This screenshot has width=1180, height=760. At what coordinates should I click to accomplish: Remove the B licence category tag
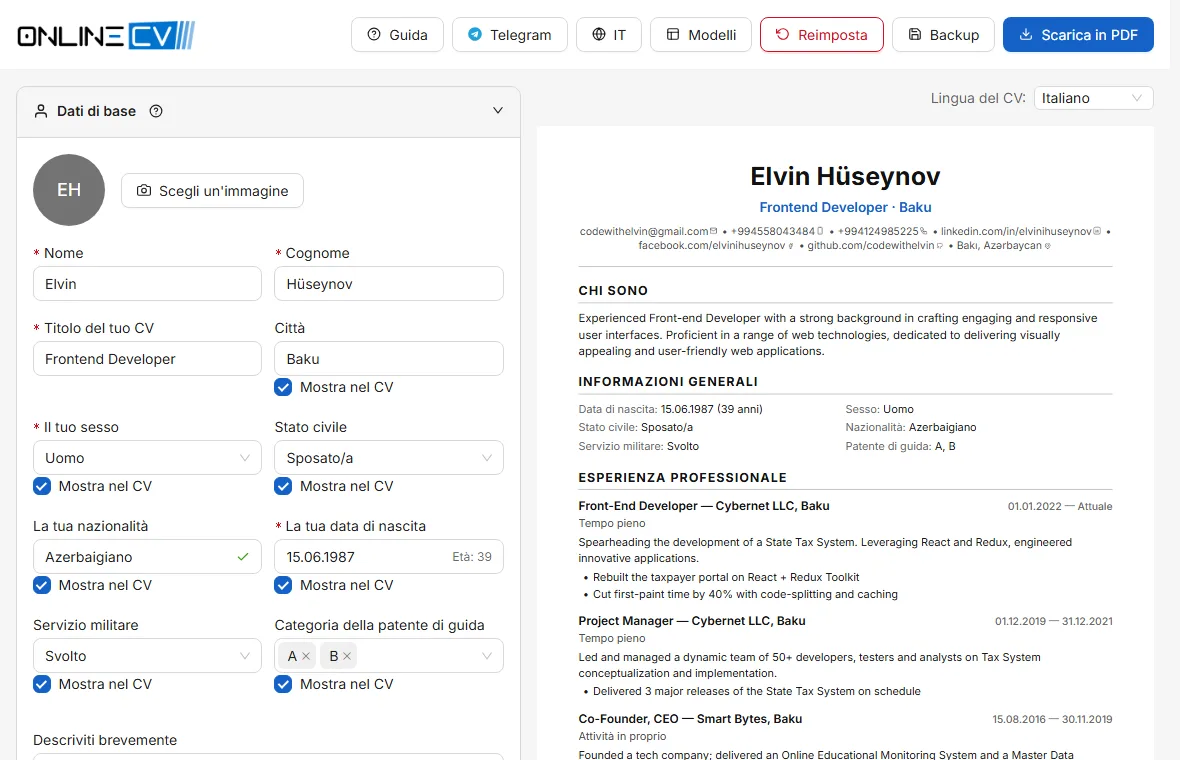point(347,656)
